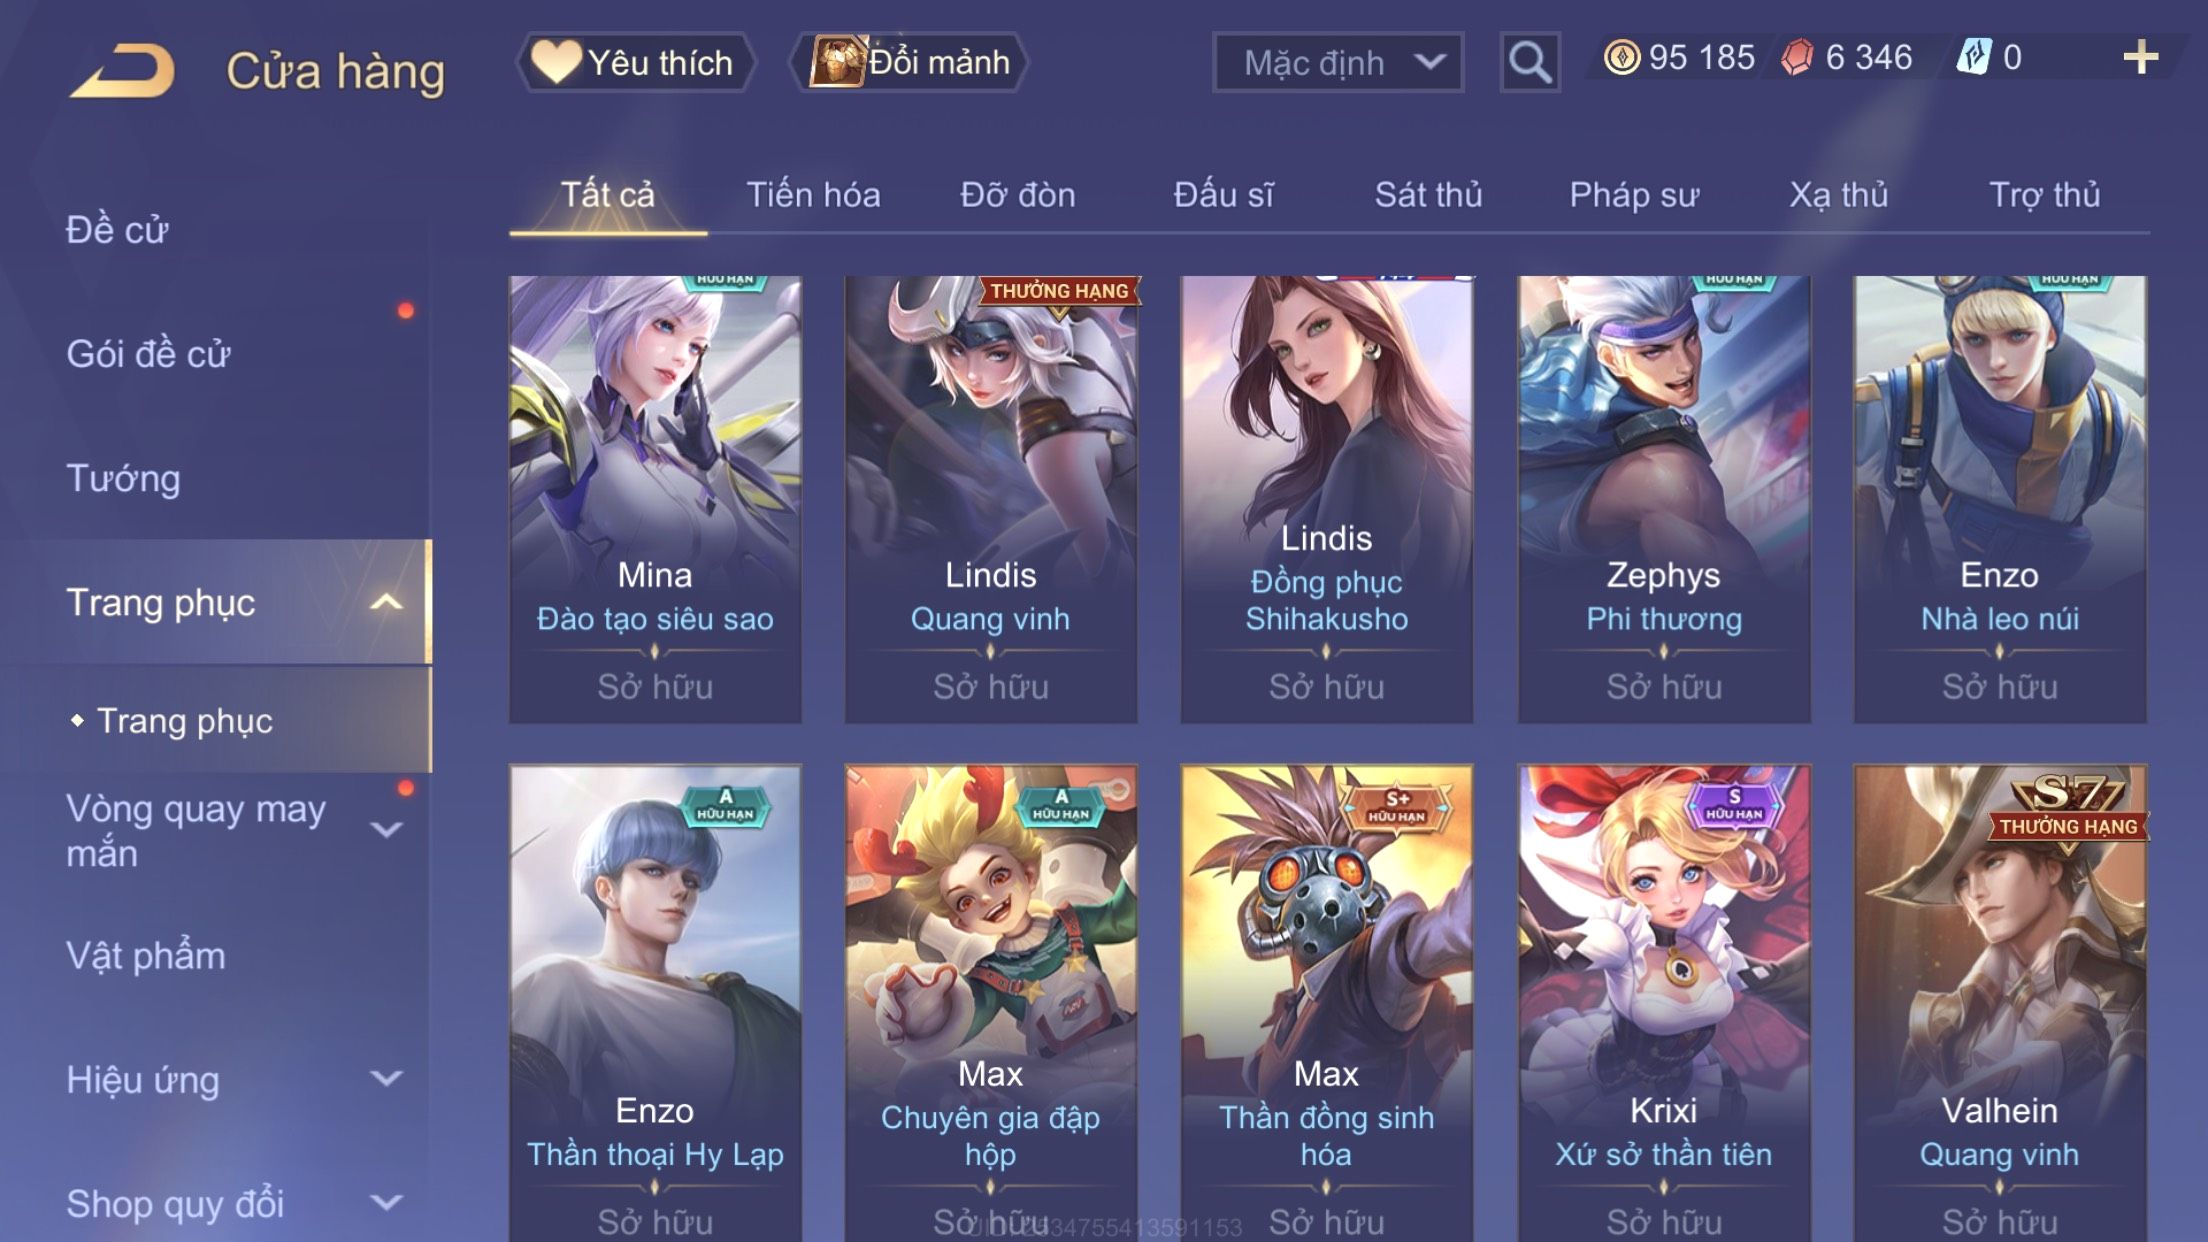Screen dimensions: 2208x1242
Task: Open the Tướng sidebar menu
Action: coord(124,478)
